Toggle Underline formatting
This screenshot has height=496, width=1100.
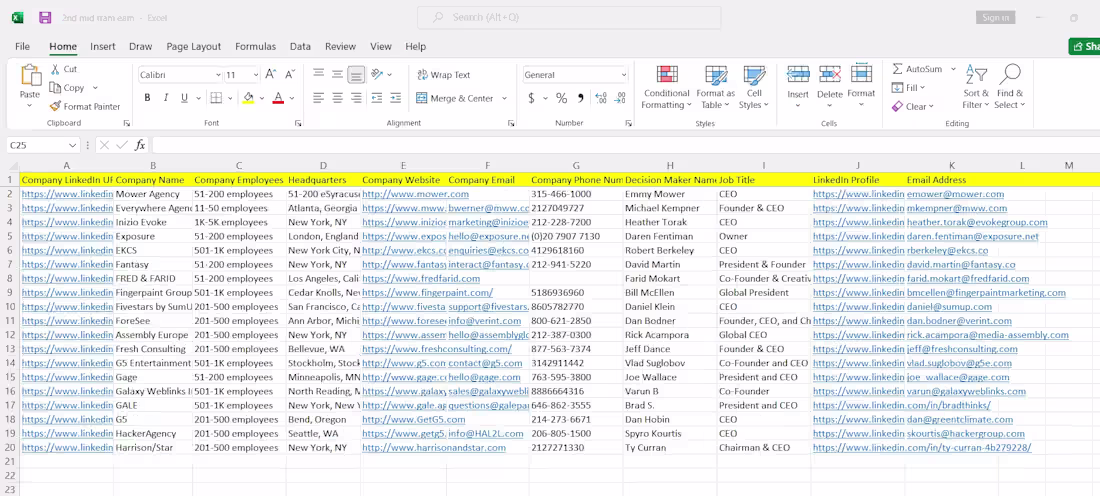pyautogui.click(x=184, y=98)
